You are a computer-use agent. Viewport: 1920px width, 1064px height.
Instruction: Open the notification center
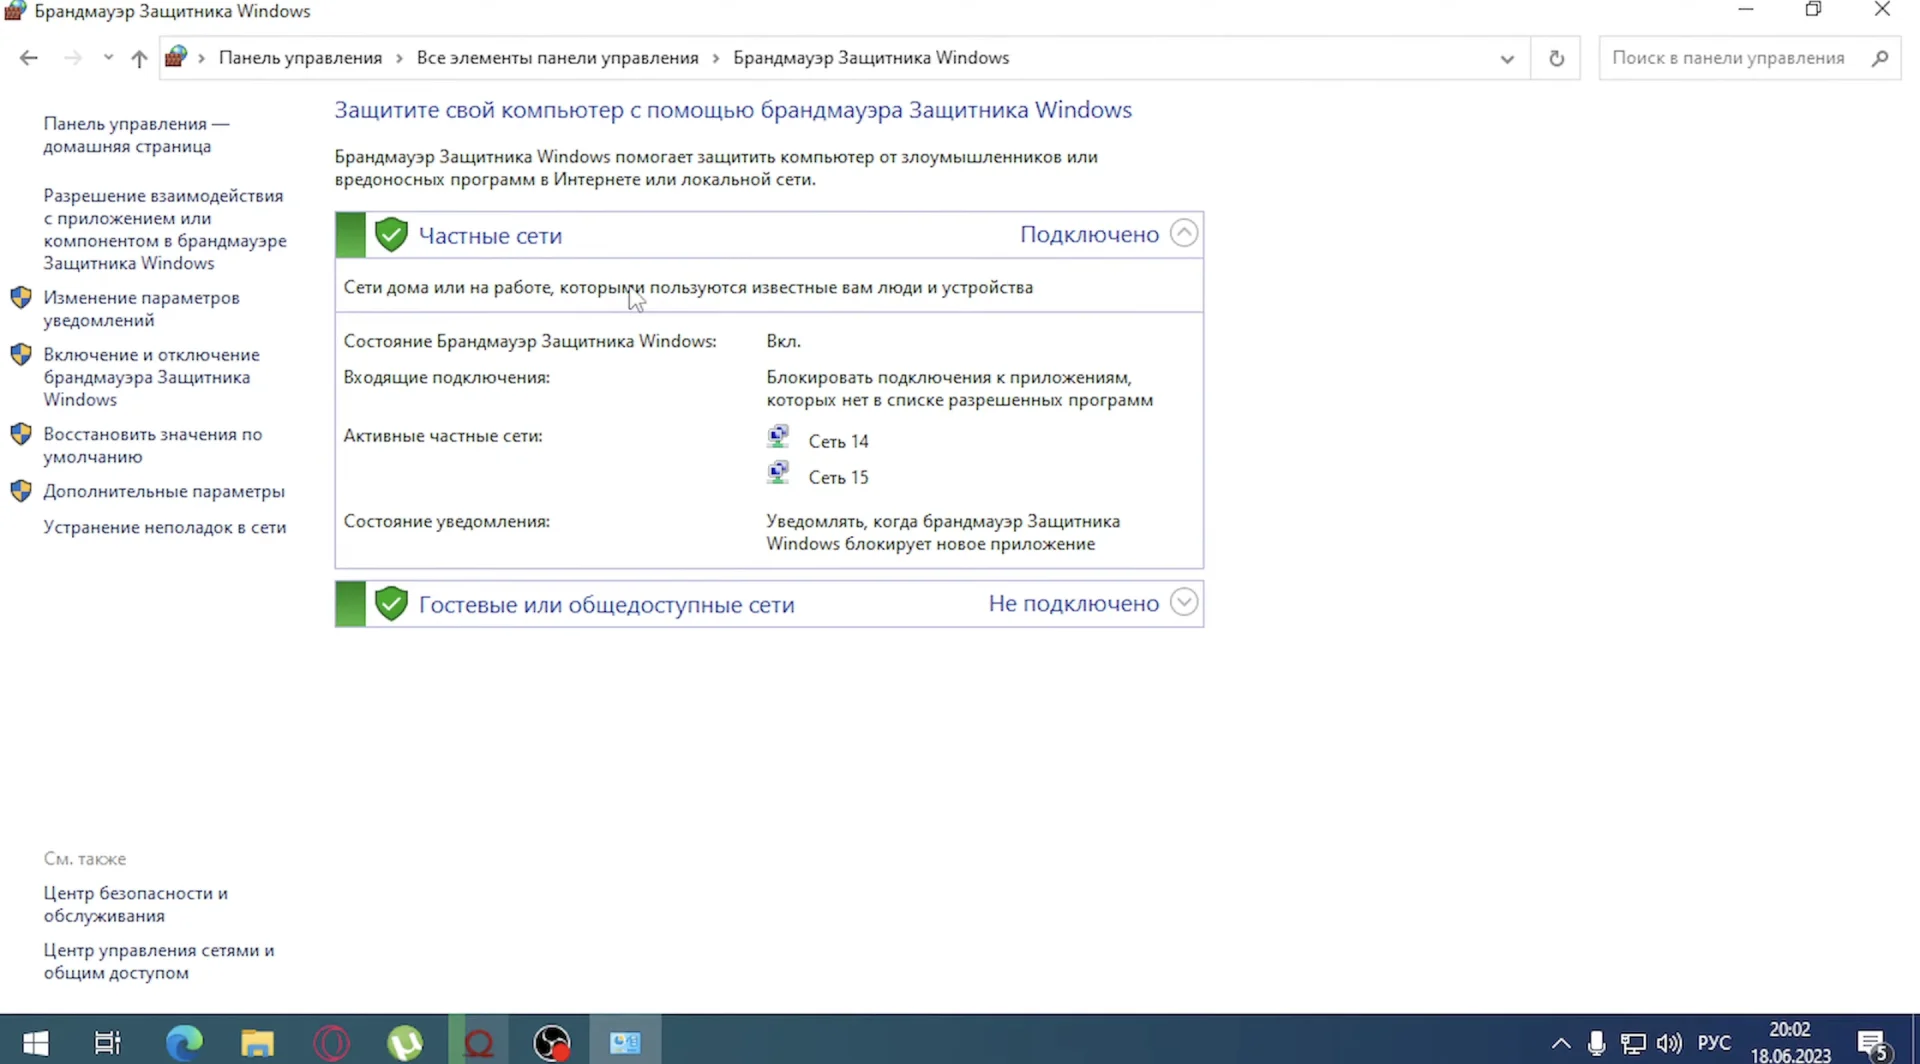[1874, 1044]
